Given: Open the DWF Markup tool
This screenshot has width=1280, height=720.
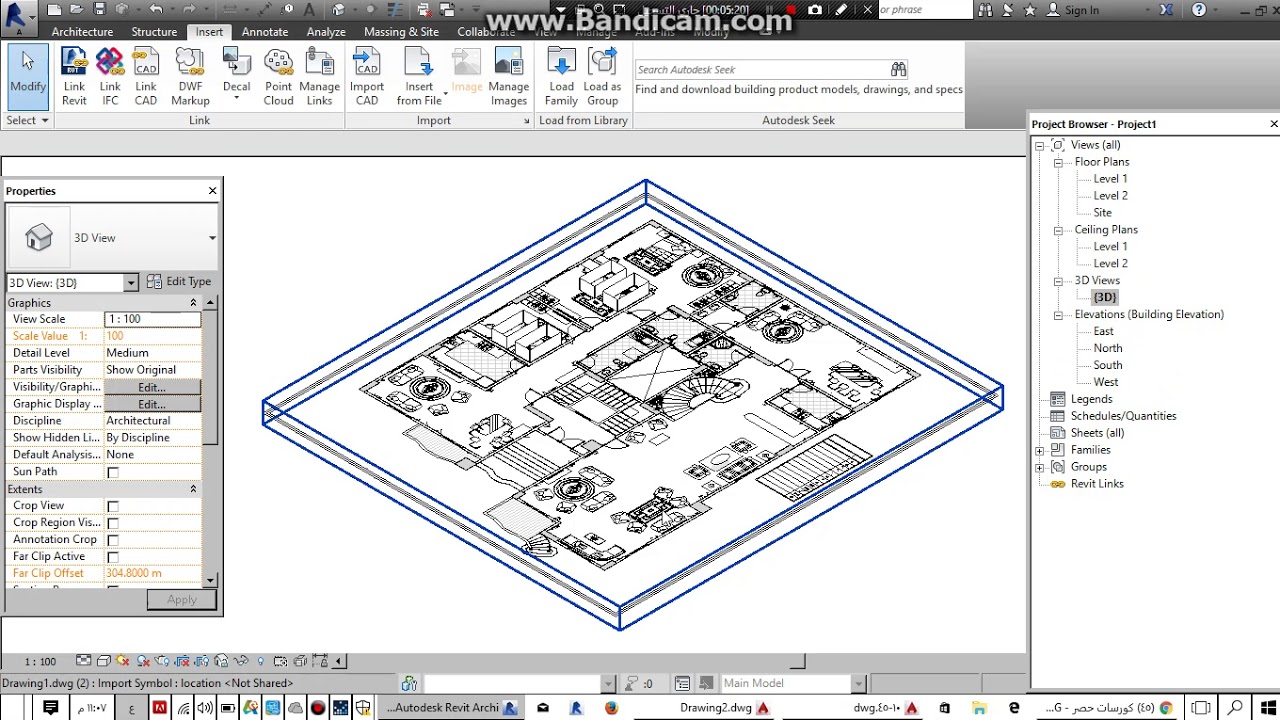Looking at the screenshot, I should 190,76.
